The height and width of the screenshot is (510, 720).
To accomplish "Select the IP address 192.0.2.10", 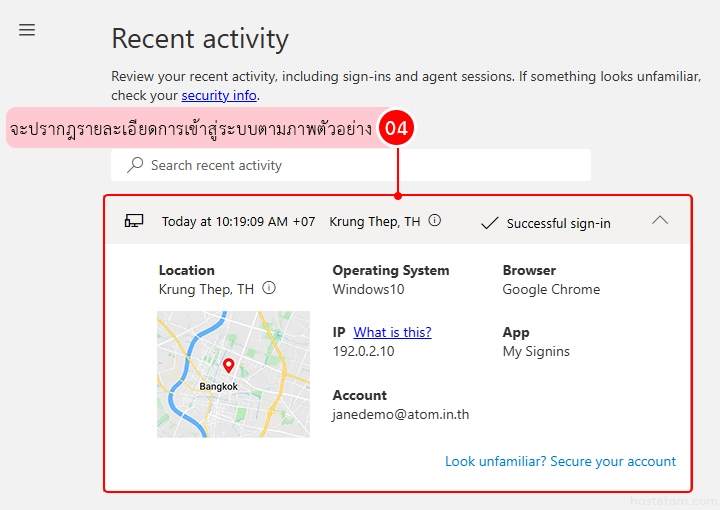I will (363, 351).
